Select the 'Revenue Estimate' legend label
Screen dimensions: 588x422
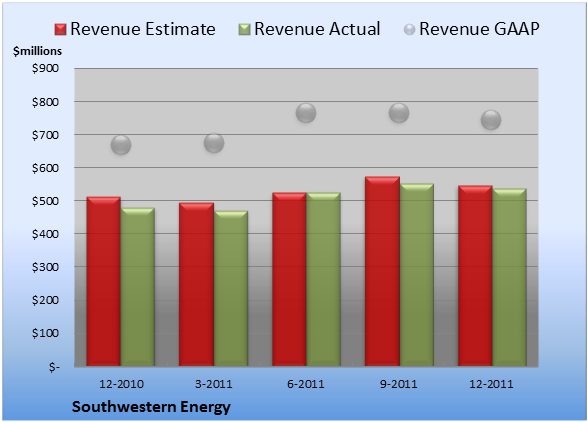click(143, 29)
